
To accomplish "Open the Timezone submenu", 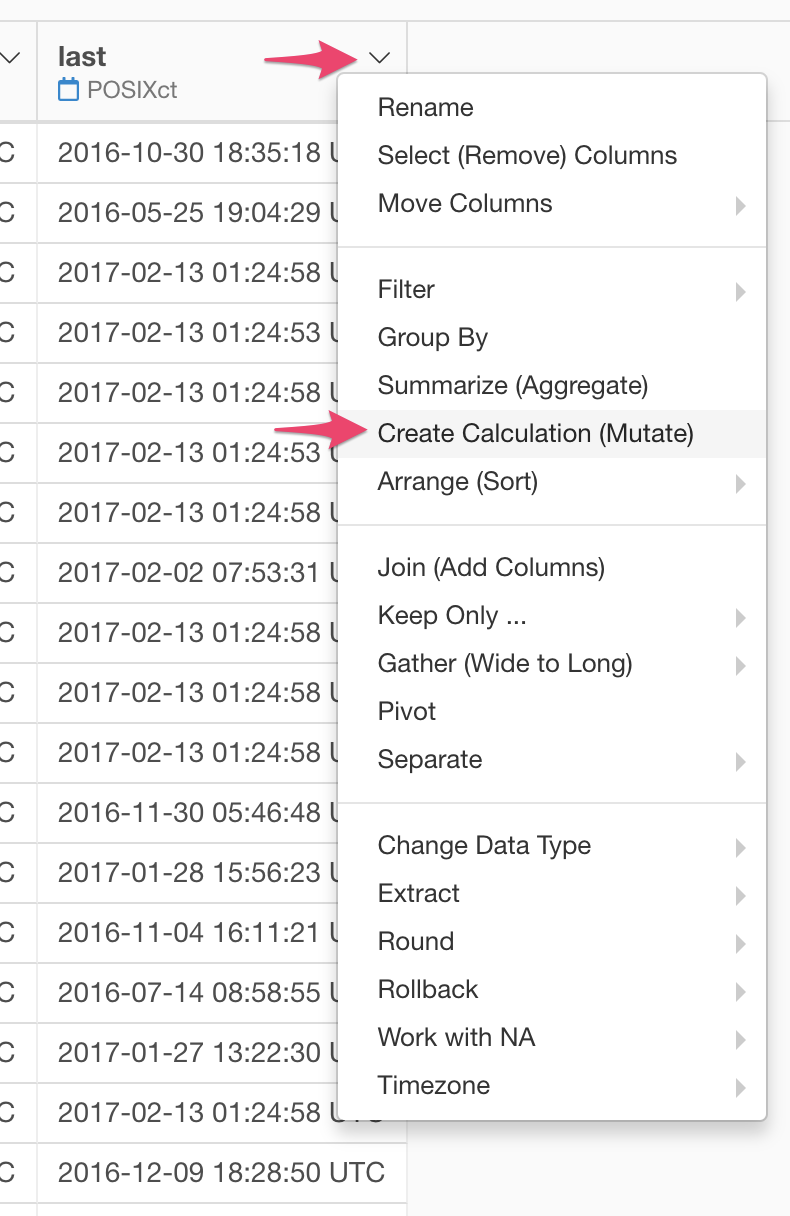I will (x=434, y=1085).
